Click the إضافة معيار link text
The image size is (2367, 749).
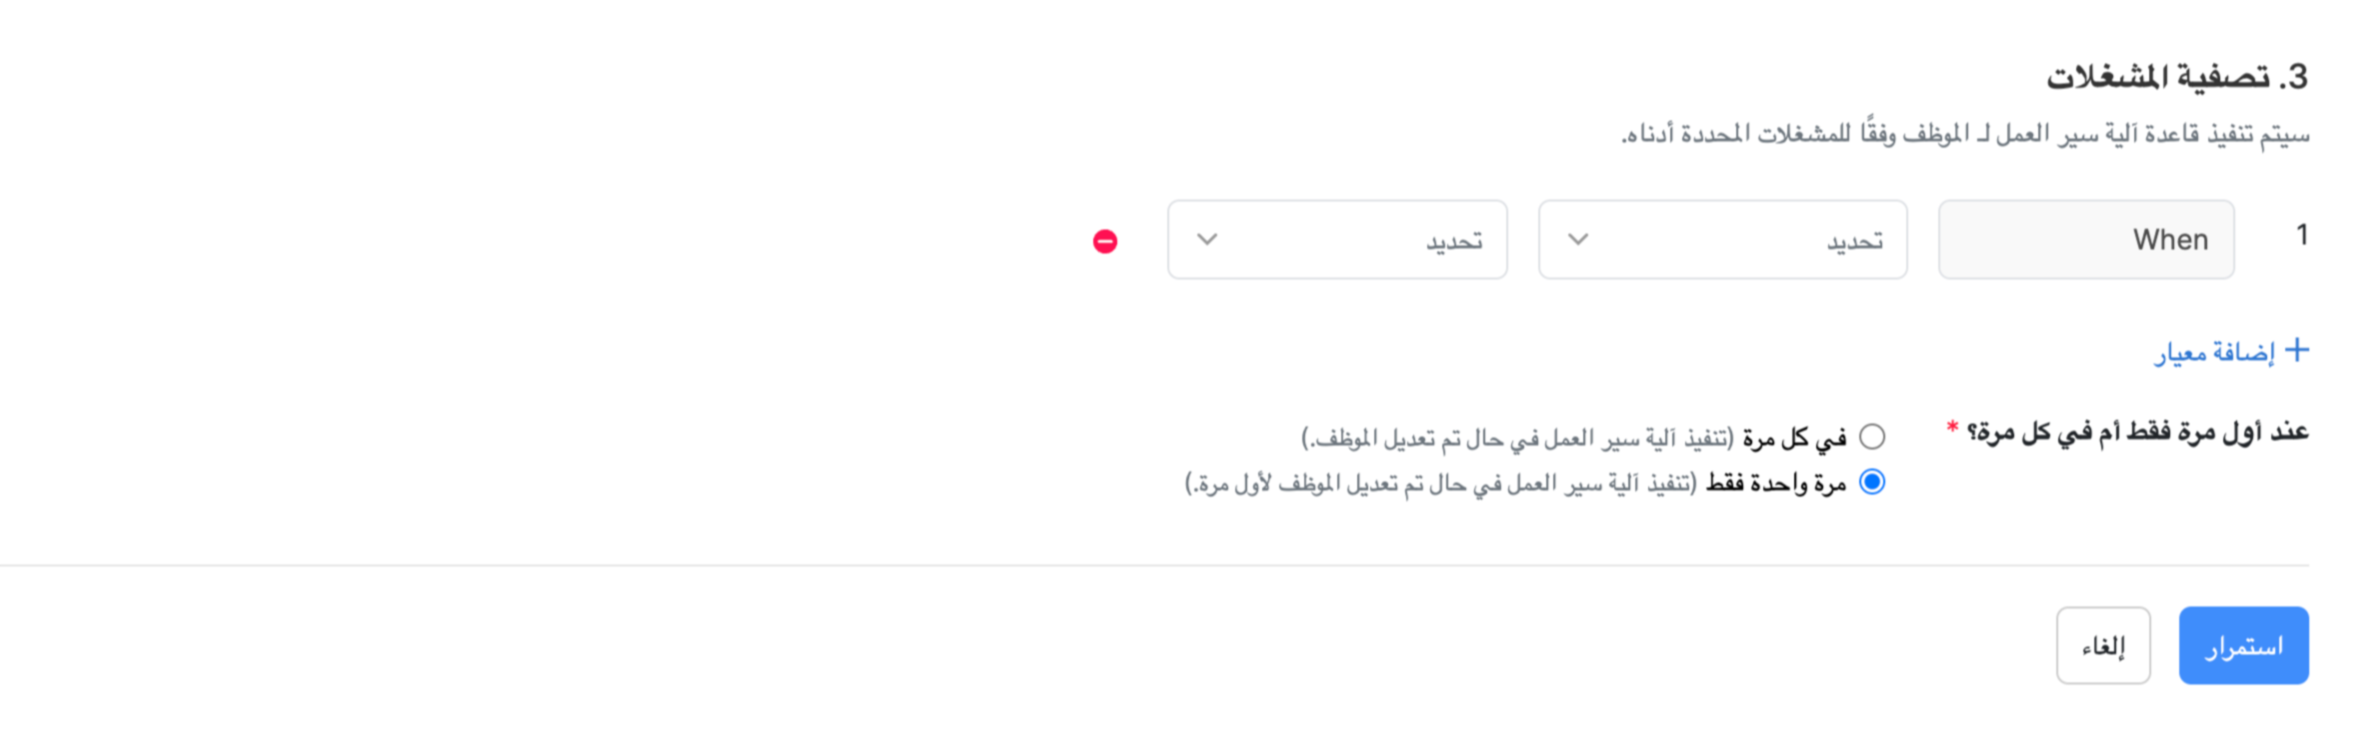point(2214,353)
